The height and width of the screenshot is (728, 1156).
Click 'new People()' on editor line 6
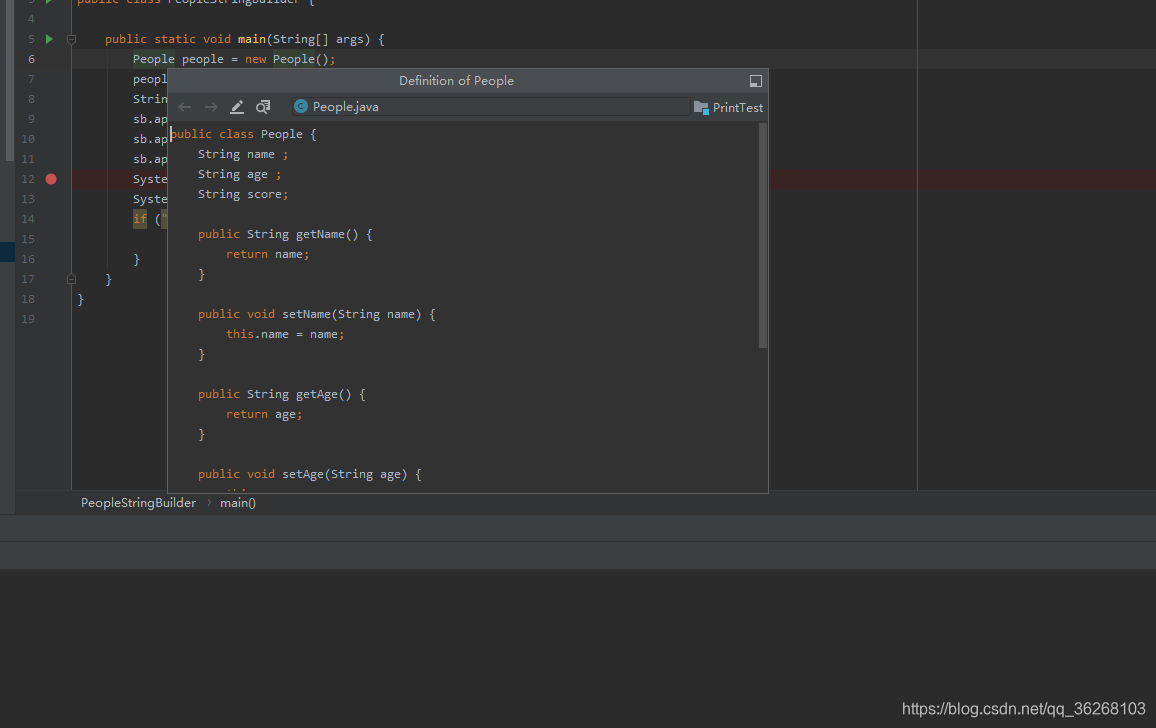pos(287,59)
